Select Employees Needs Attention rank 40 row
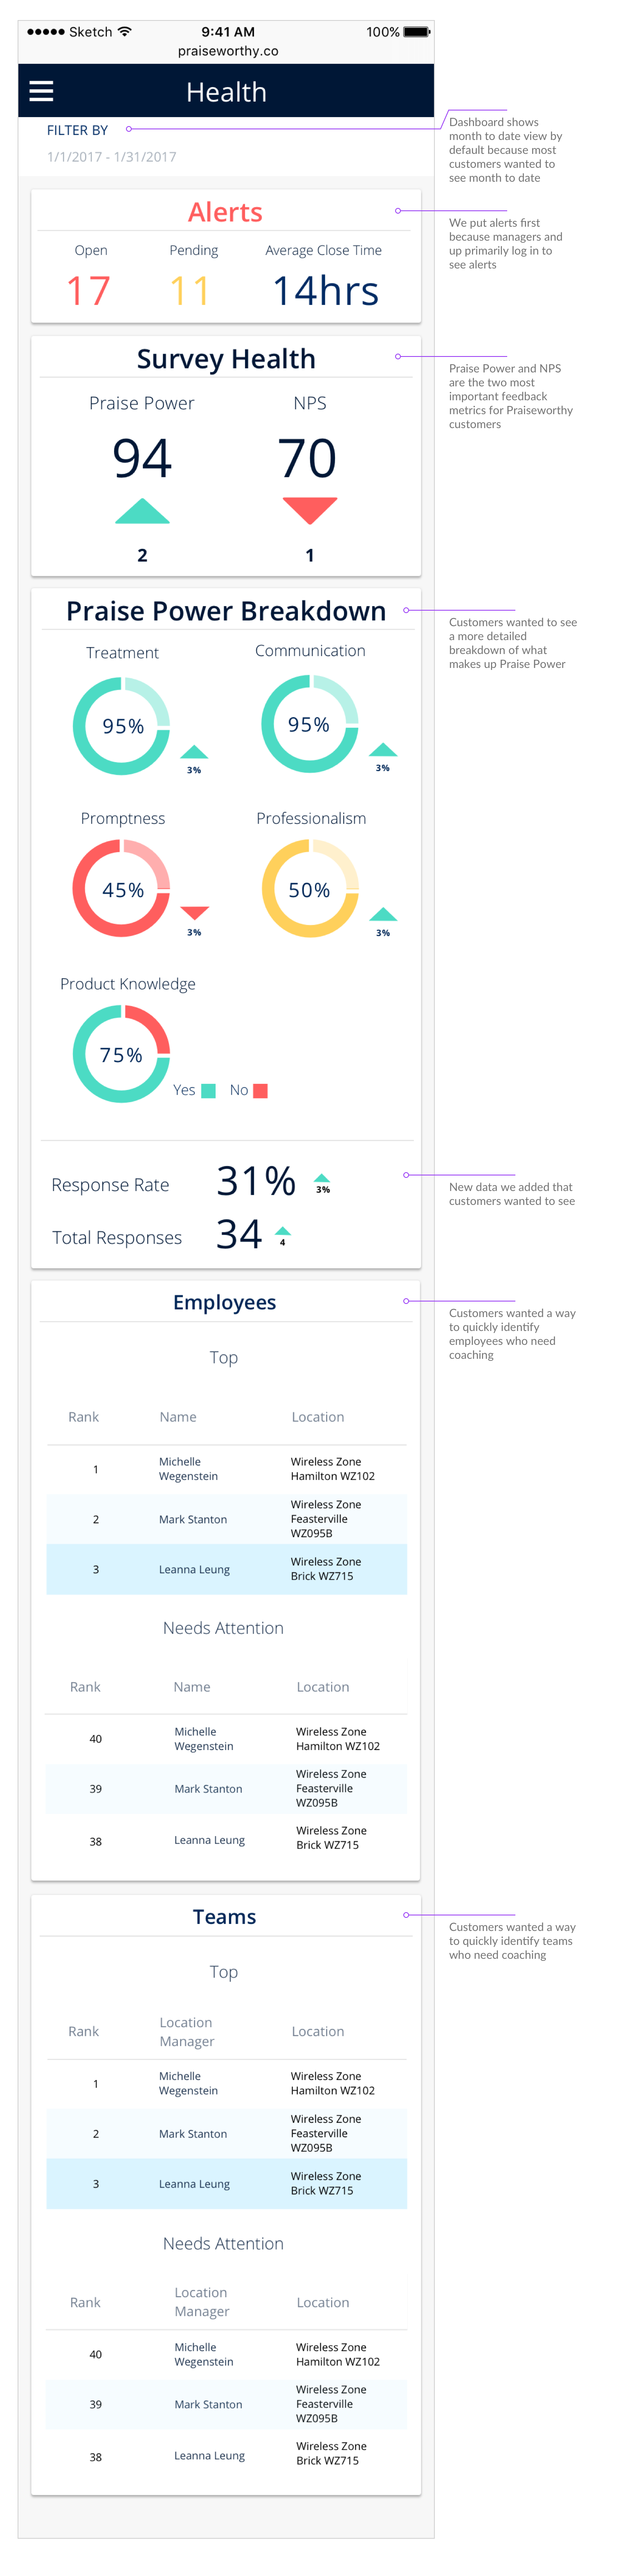The height and width of the screenshot is (2576, 625). pos(226,1740)
